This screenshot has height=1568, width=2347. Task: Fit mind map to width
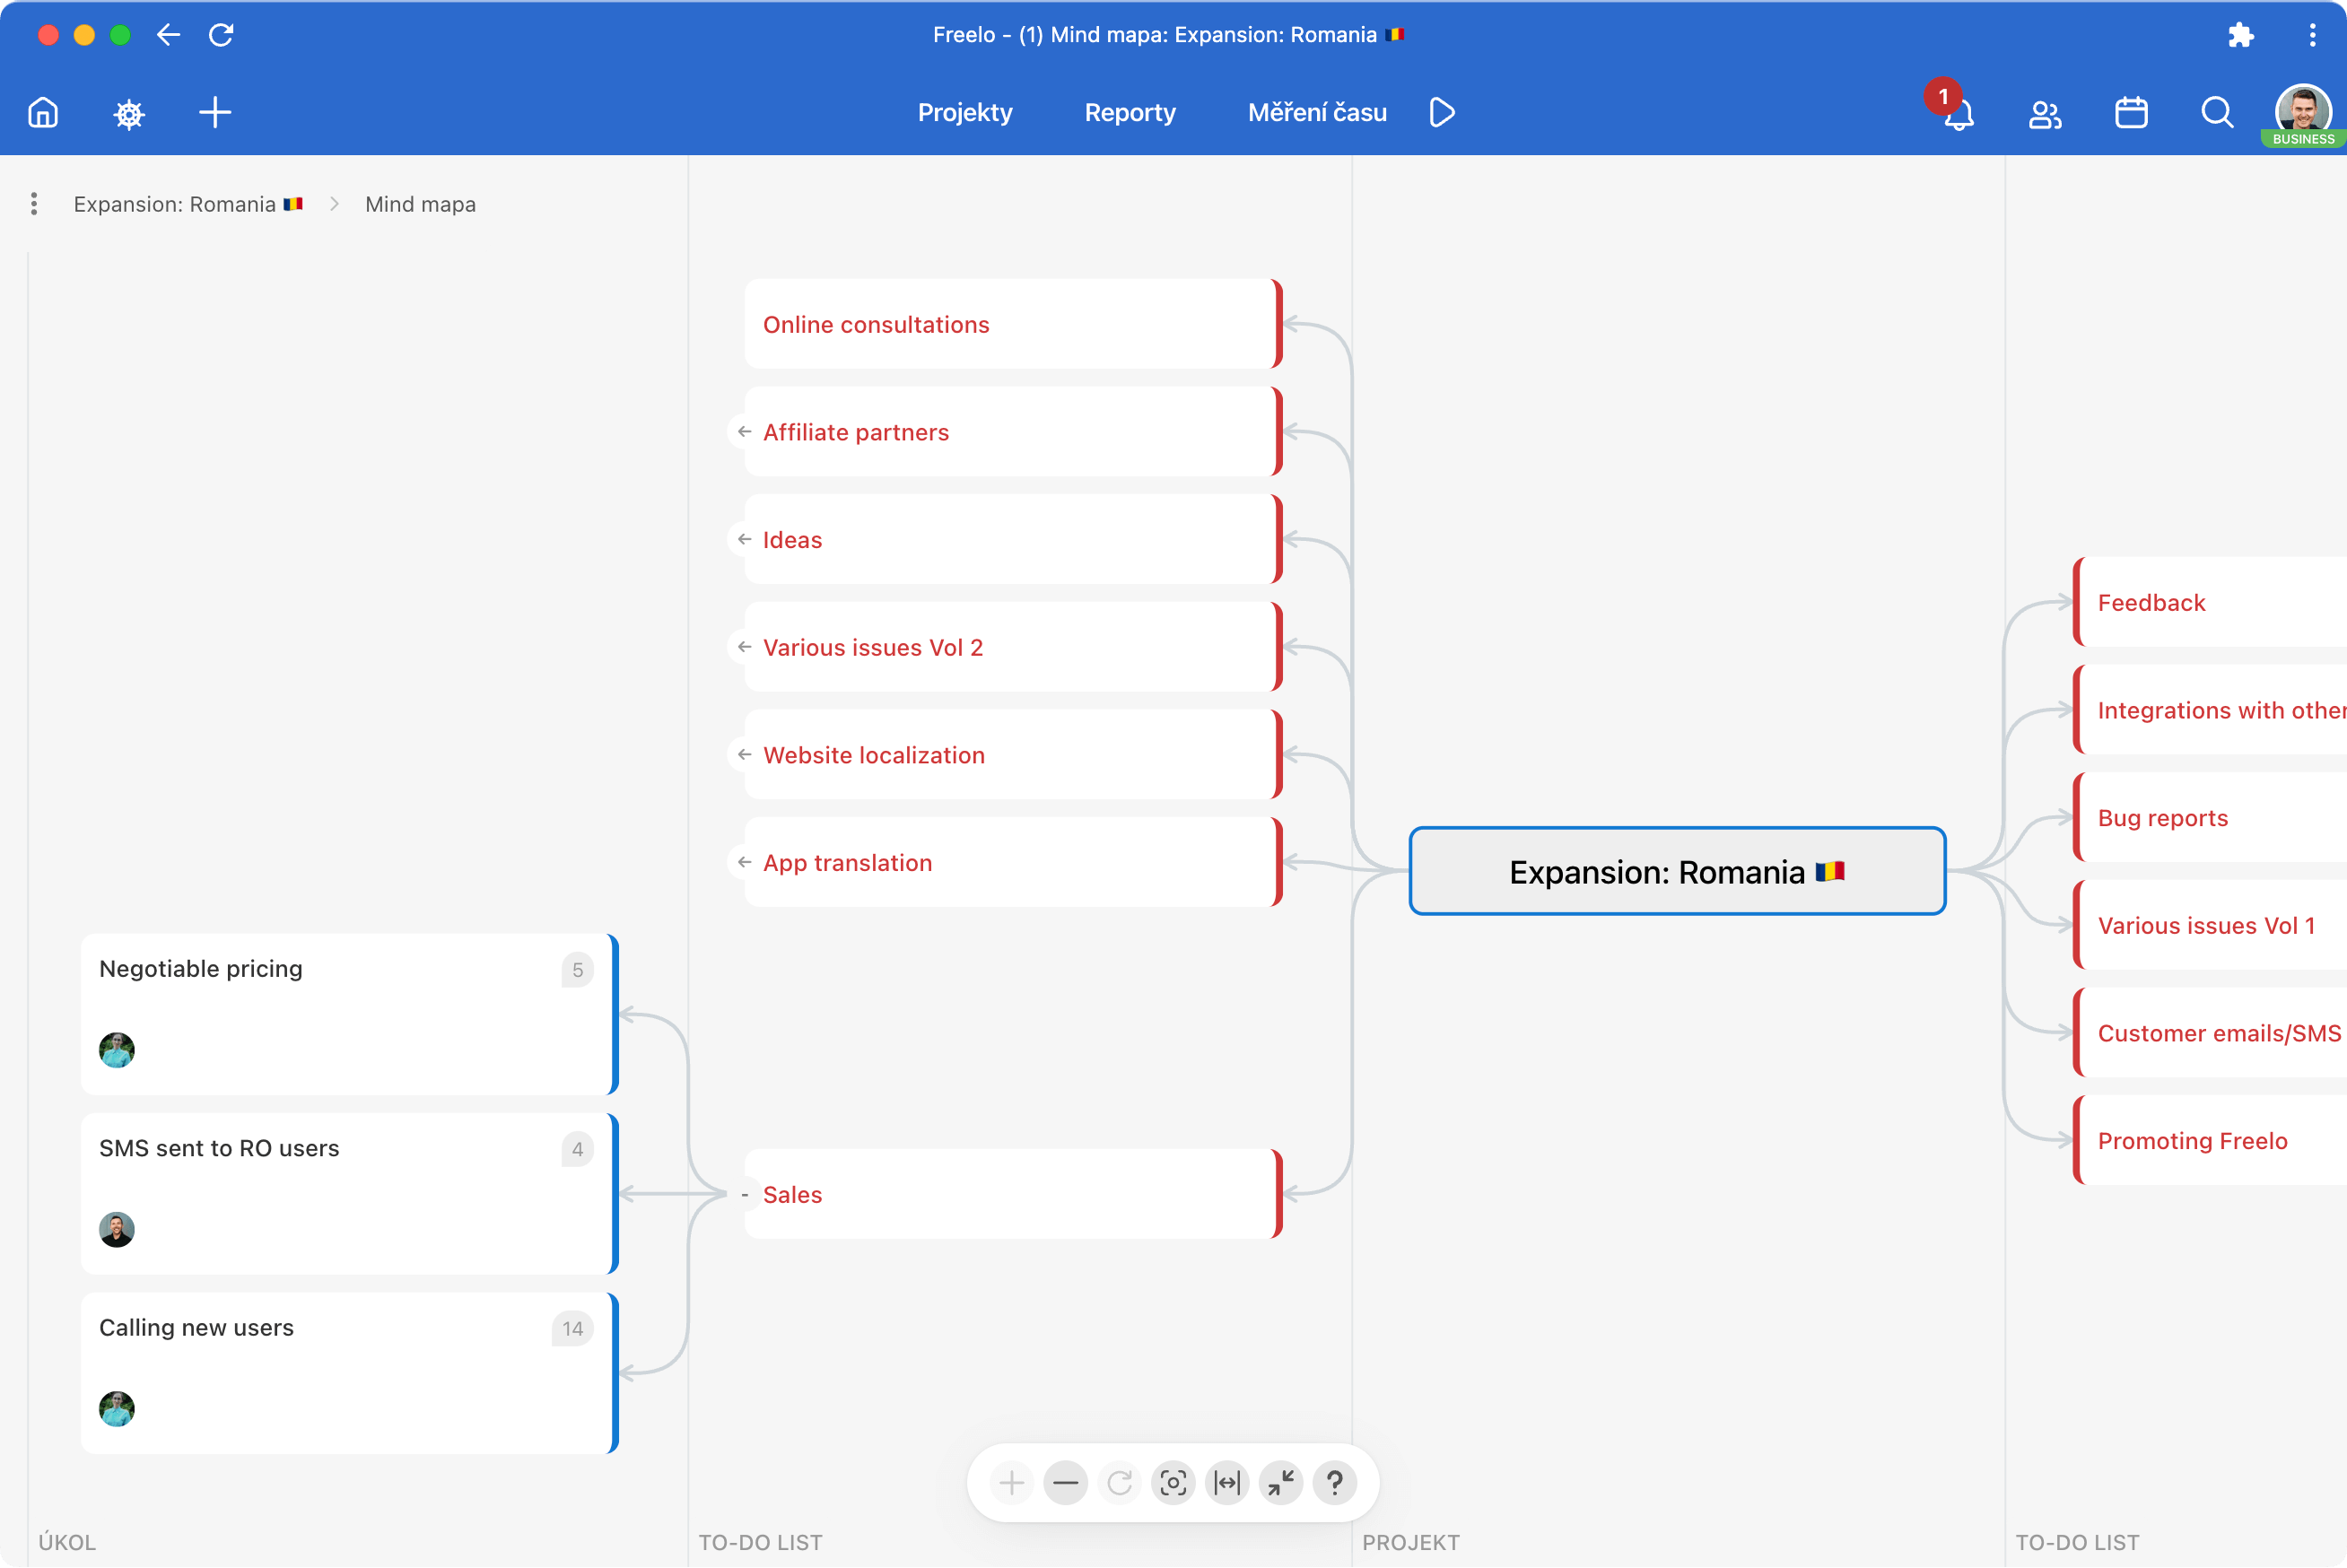coord(1227,1482)
